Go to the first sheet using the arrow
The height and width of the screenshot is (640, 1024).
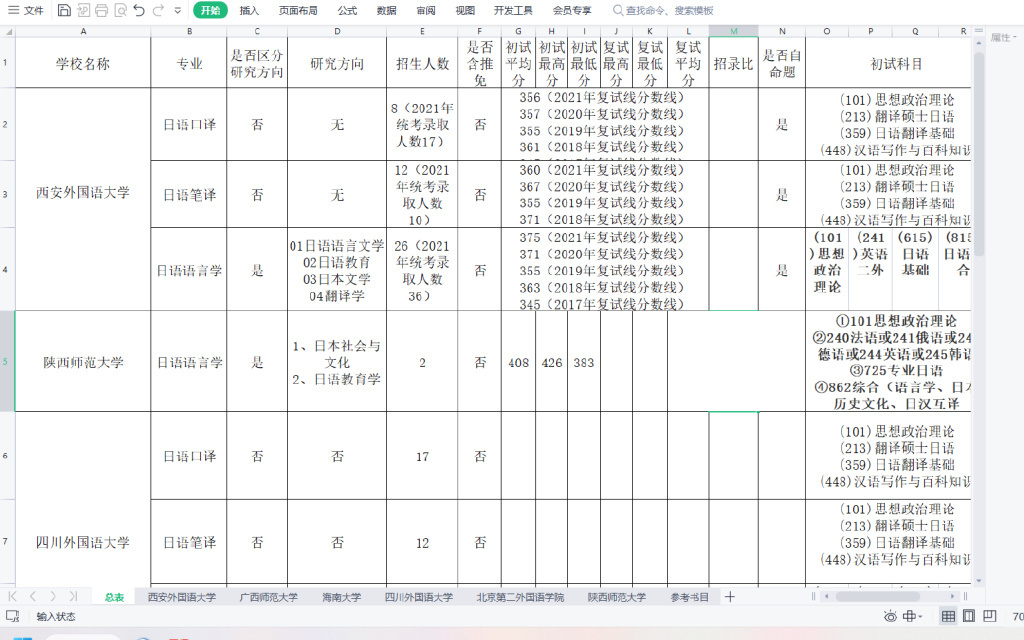coord(12,596)
